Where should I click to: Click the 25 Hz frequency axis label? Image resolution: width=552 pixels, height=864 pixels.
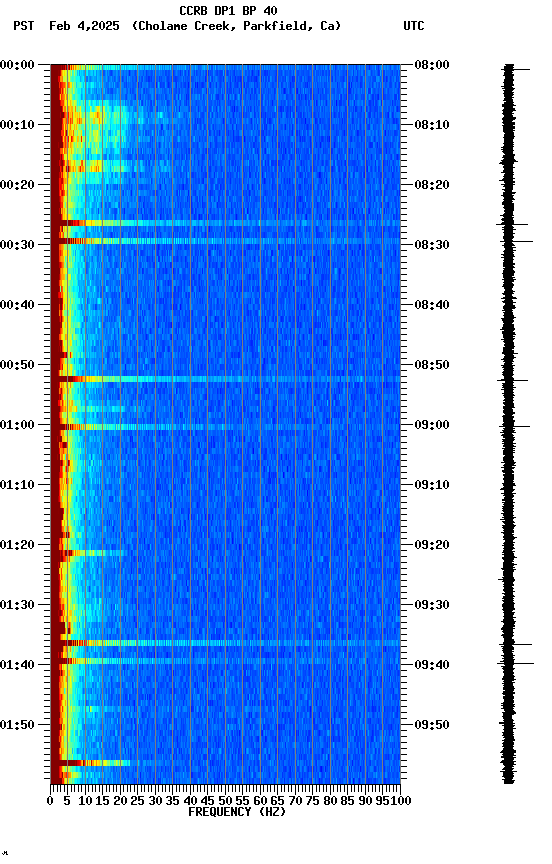[x=137, y=801]
